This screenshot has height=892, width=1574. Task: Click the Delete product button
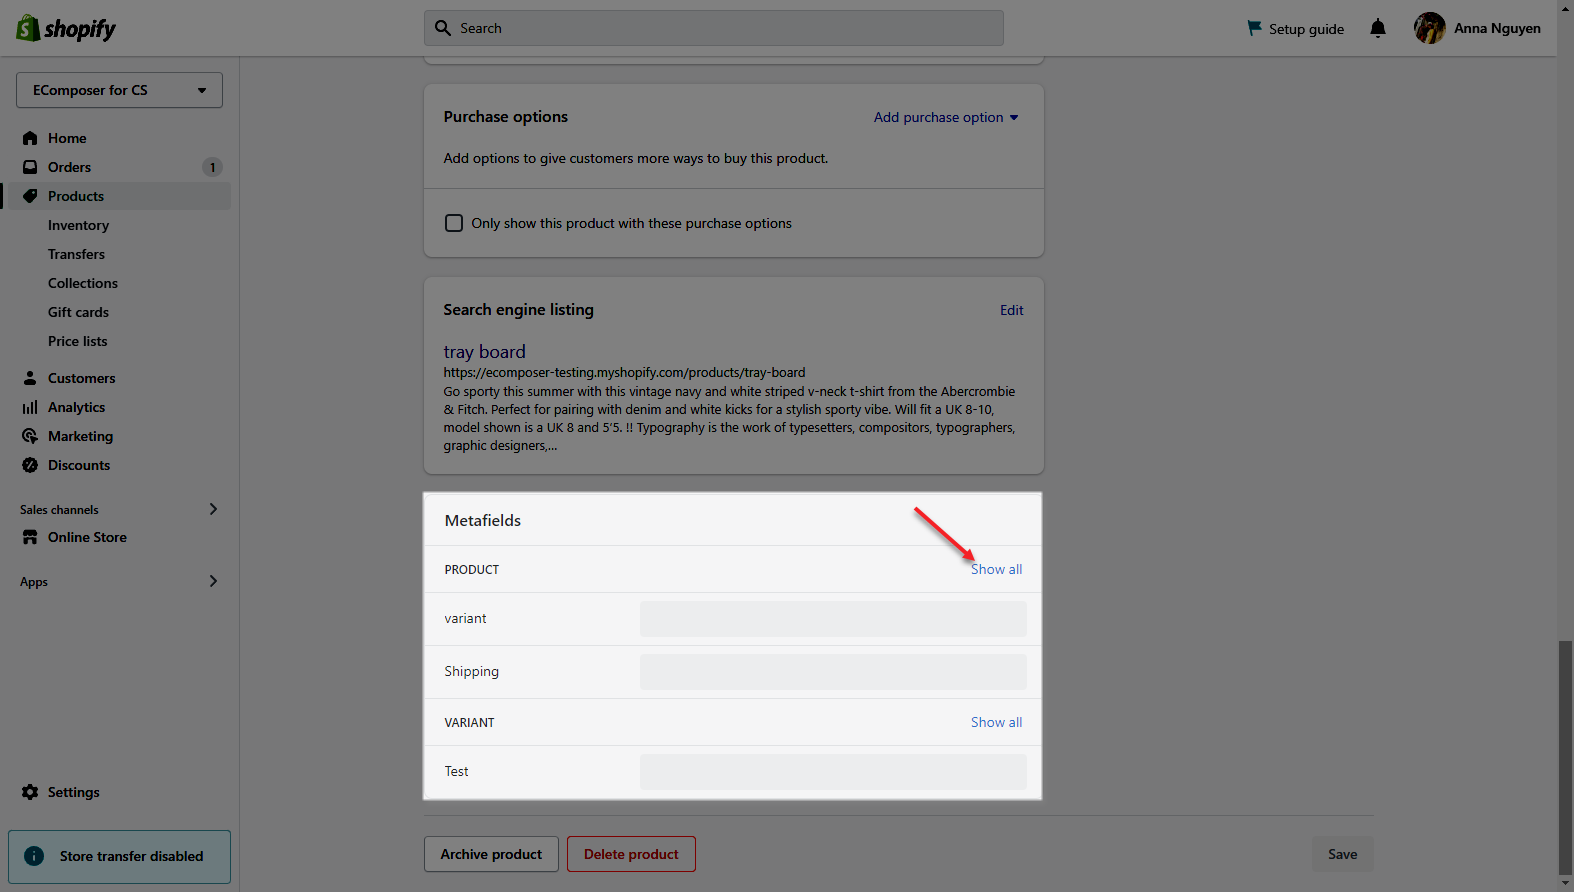pyautogui.click(x=631, y=854)
